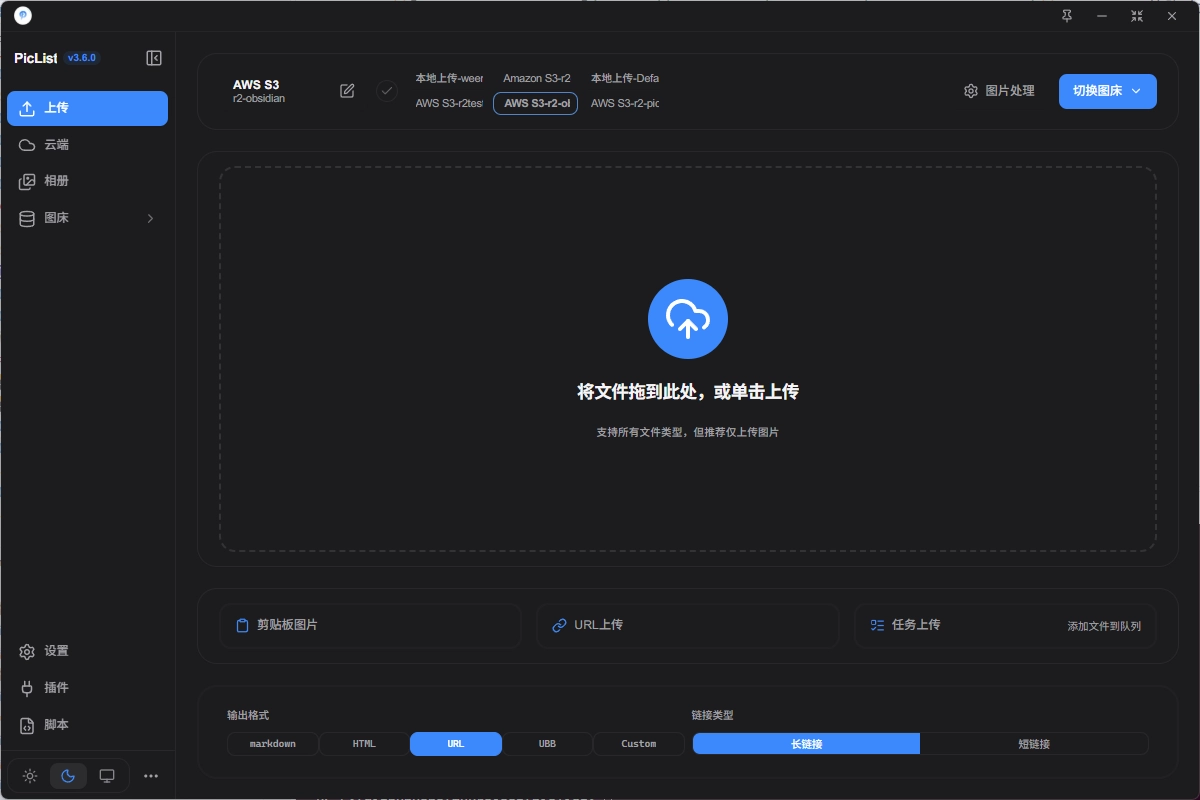This screenshot has width=1200, height=800.
Task: Select the AWS S3-r2test config tab
Action: pyautogui.click(x=449, y=103)
